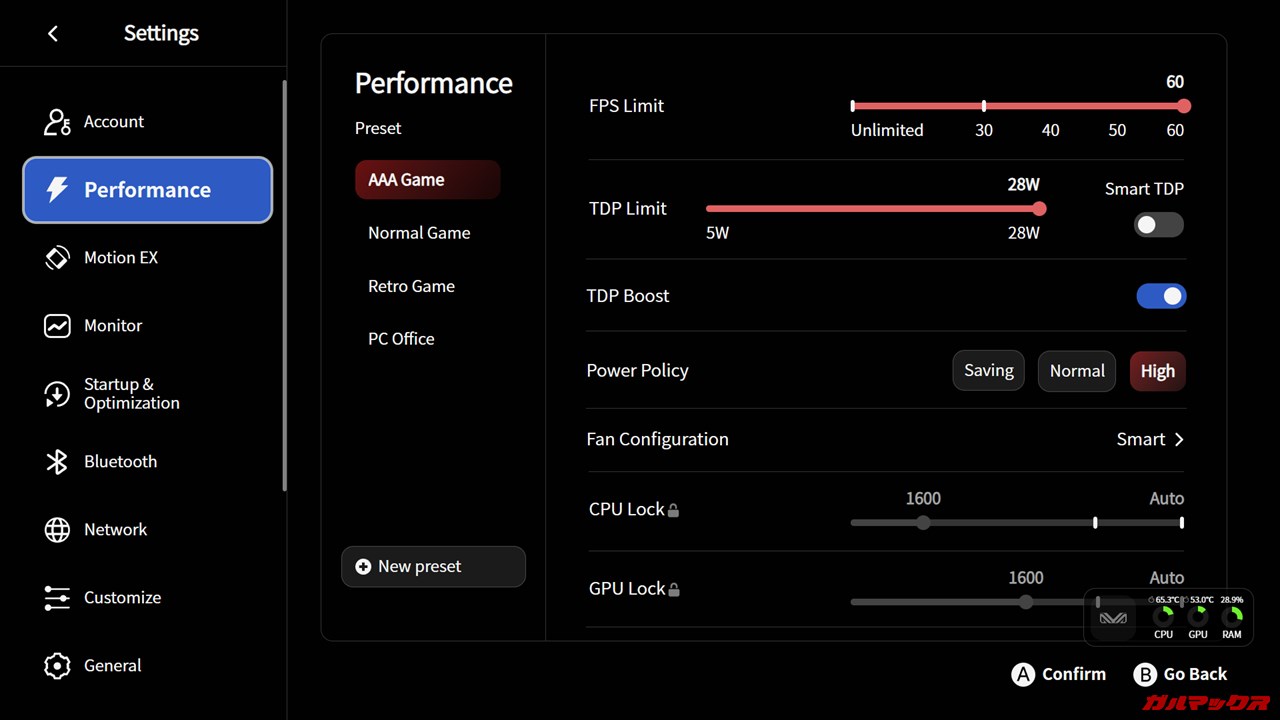Turn off the TDP Boost toggle
Viewport: 1280px width, 720px height.
click(x=1161, y=296)
